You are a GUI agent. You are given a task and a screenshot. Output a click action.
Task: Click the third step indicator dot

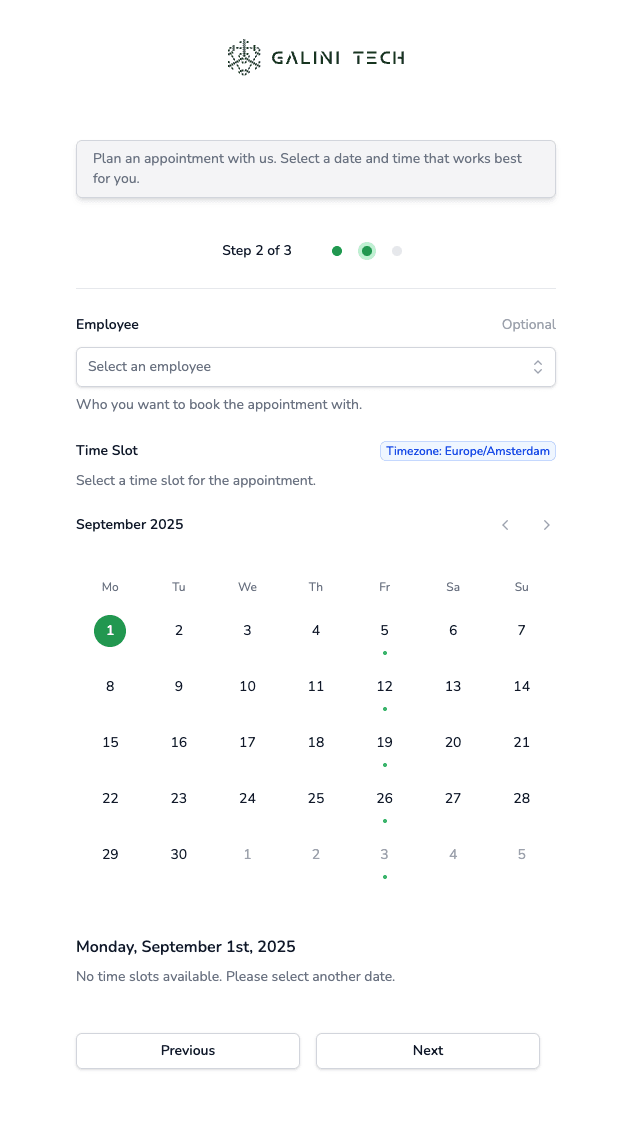coord(397,251)
